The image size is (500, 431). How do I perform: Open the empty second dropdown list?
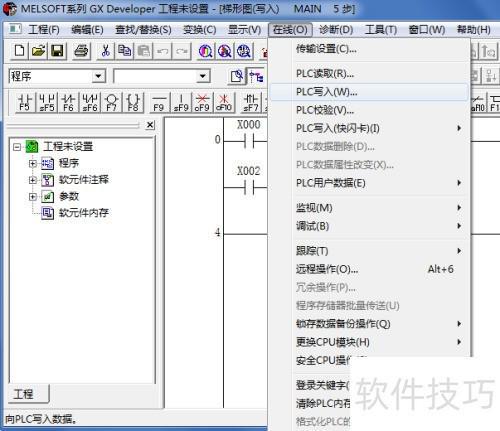[202, 76]
